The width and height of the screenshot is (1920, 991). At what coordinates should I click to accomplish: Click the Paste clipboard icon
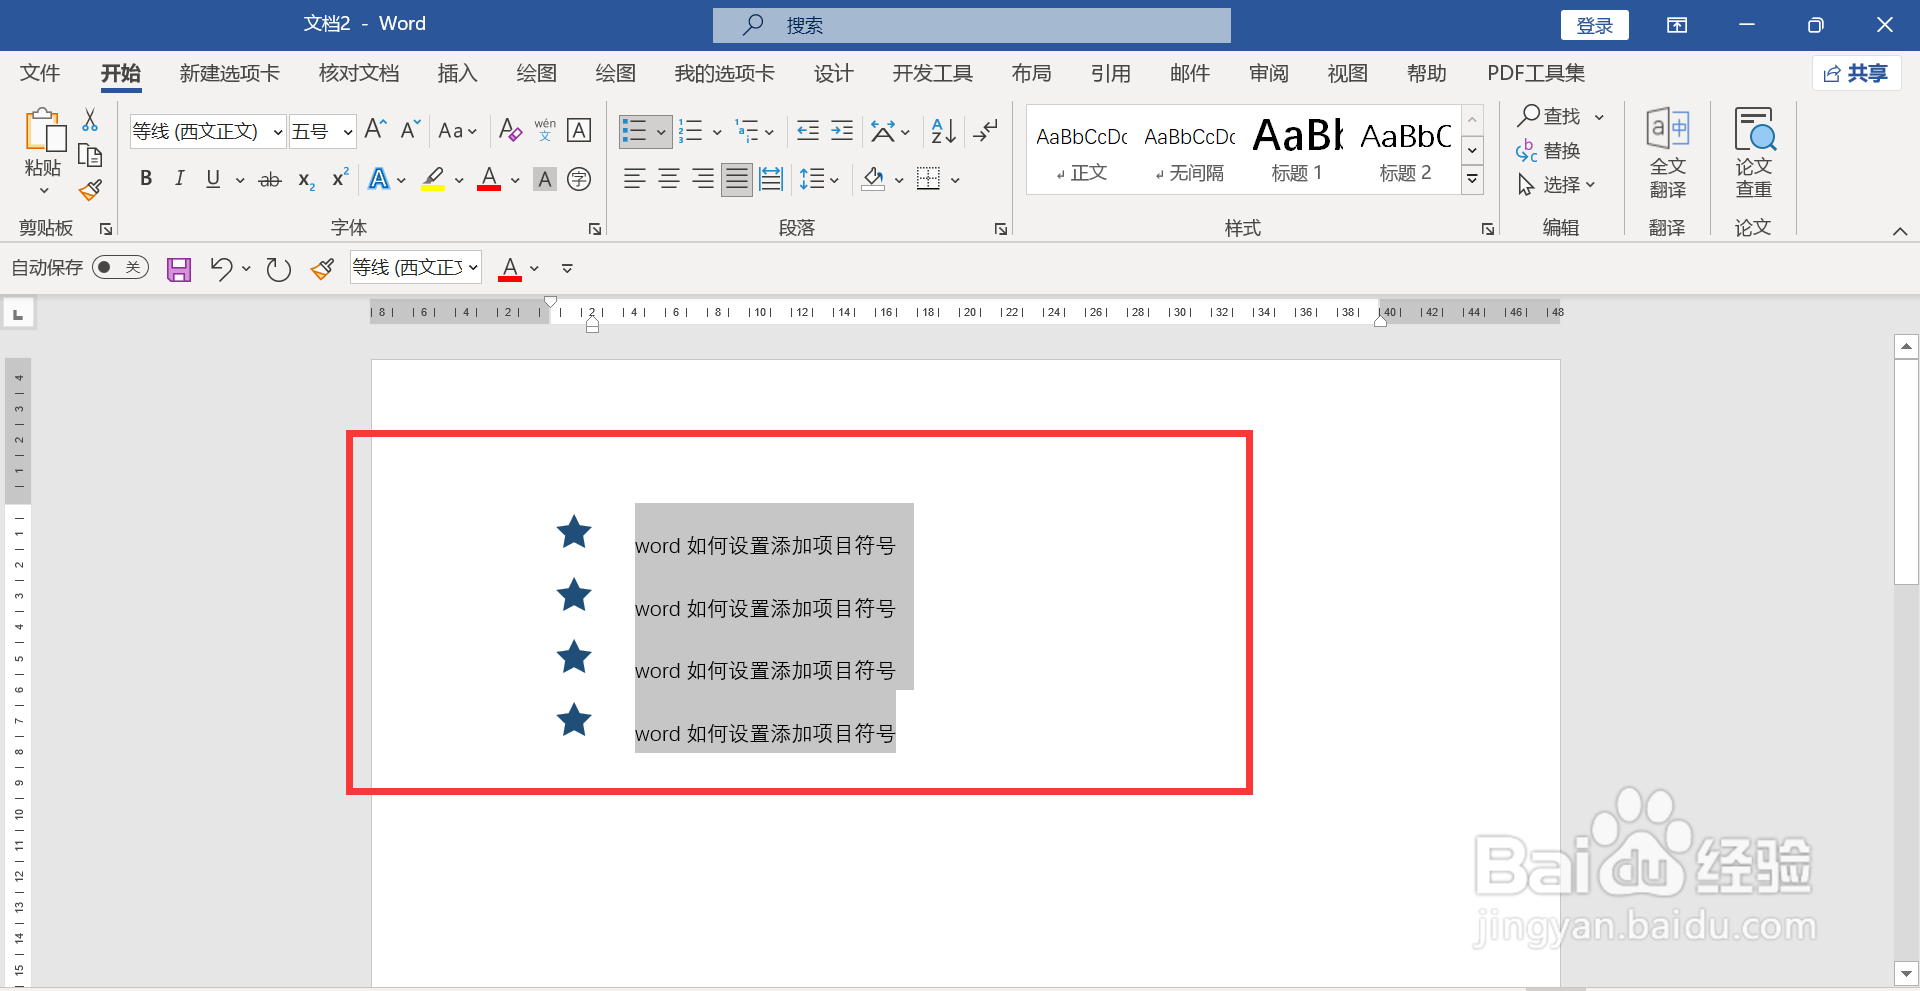click(44, 131)
